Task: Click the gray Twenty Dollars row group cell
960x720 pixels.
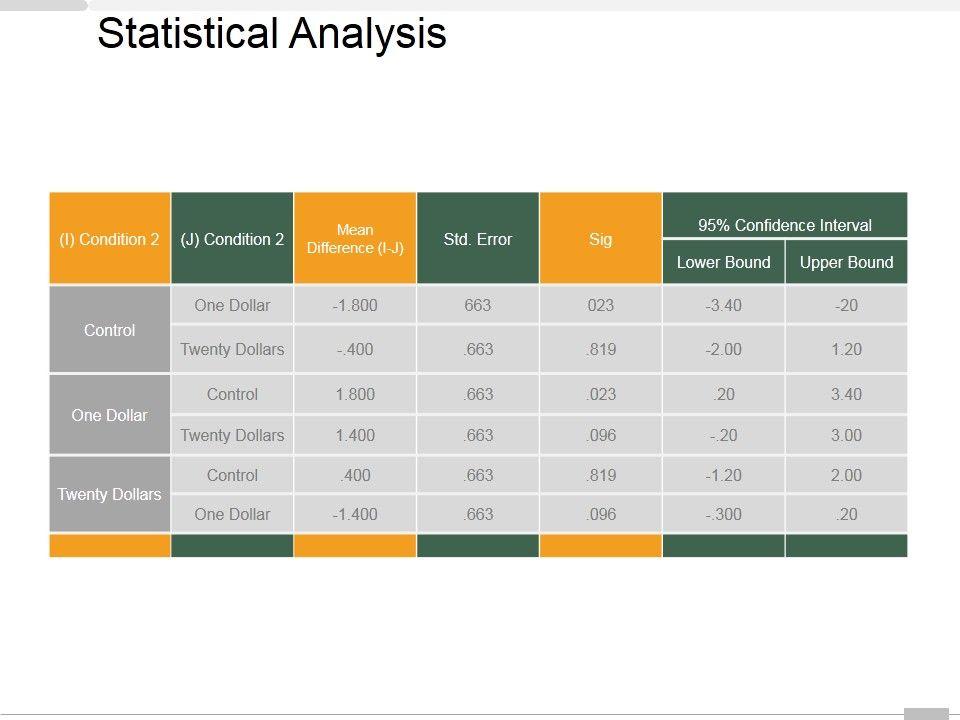Action: [110, 494]
